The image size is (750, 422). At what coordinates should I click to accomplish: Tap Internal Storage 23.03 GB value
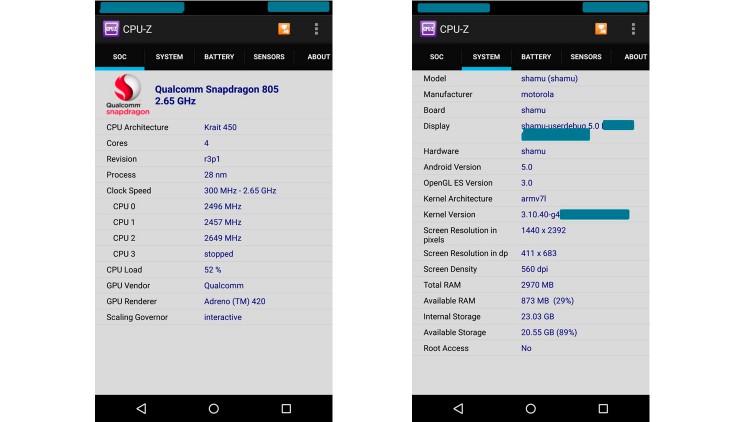click(538, 316)
